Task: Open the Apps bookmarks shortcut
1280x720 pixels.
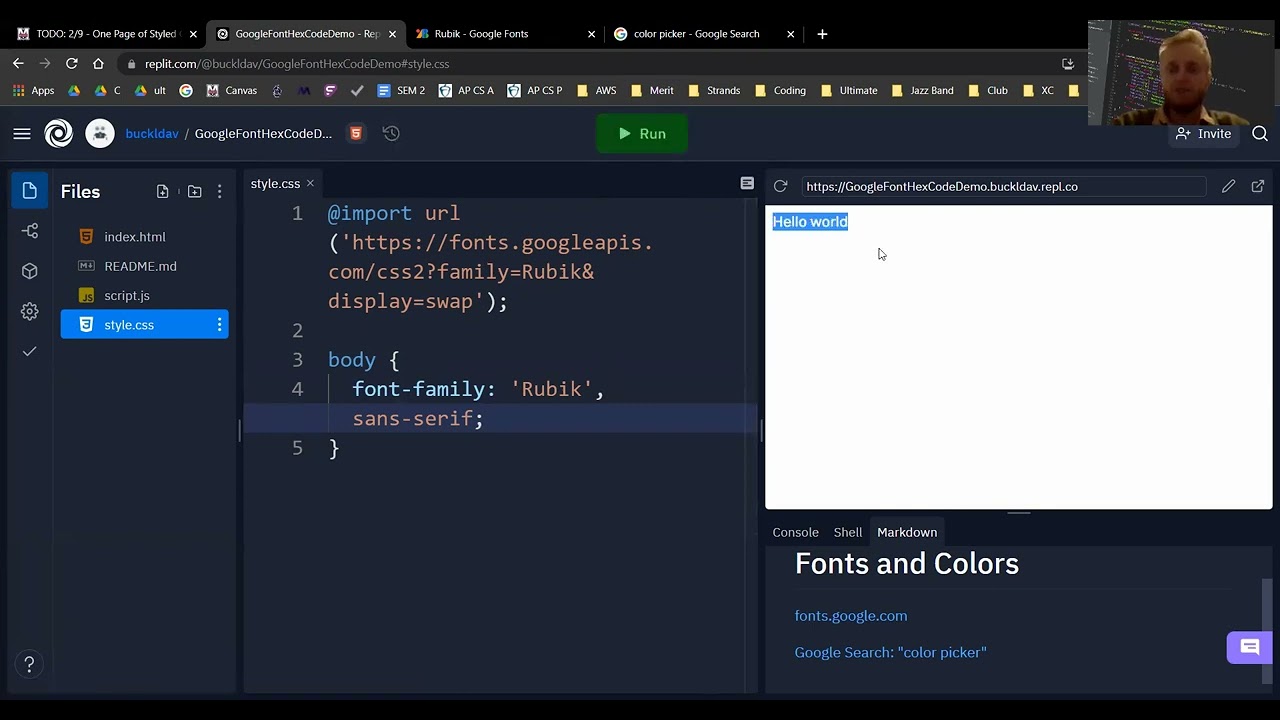Action: coord(33,90)
